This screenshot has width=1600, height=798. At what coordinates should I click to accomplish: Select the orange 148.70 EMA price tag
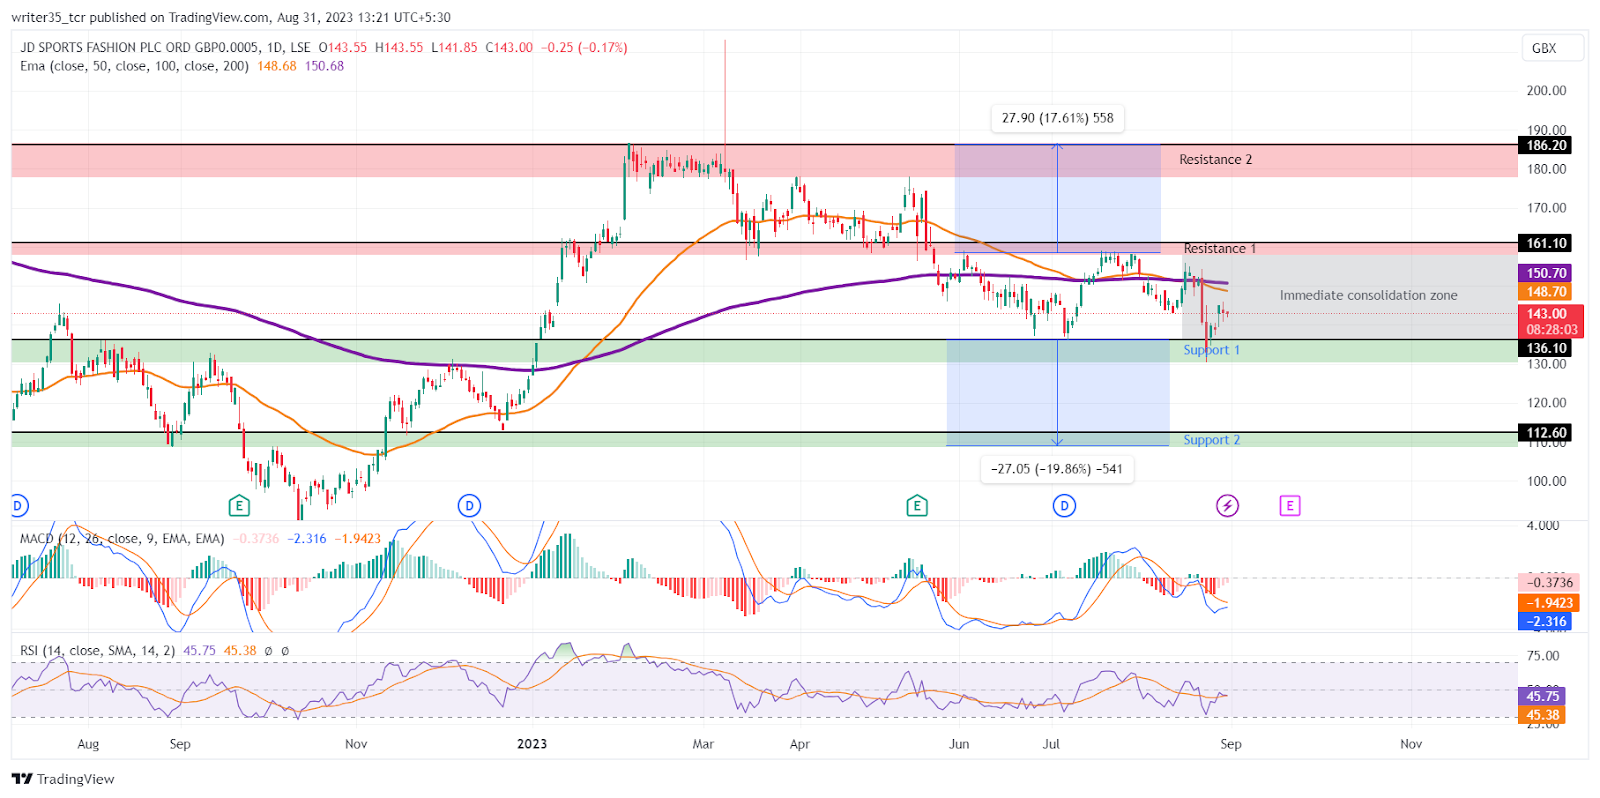pyautogui.click(x=1546, y=292)
